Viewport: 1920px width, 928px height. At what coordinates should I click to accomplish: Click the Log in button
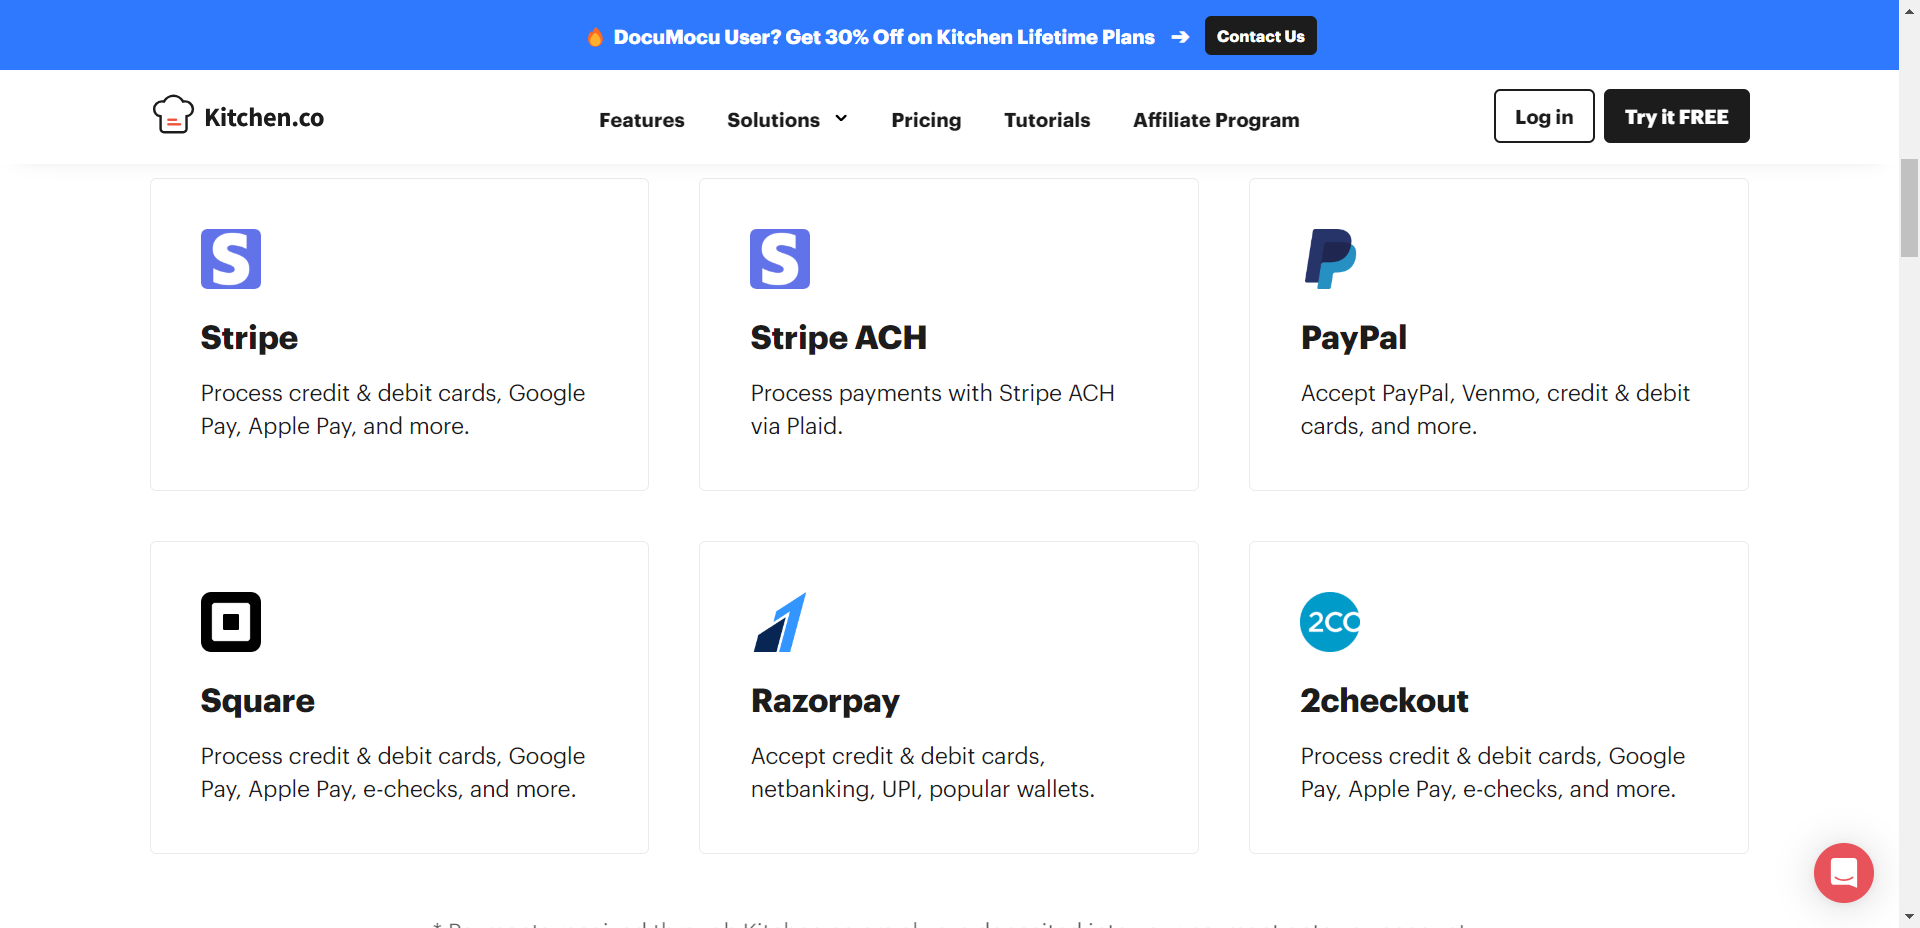coord(1544,116)
